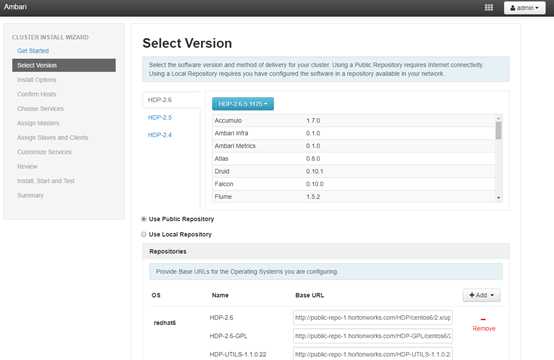The height and width of the screenshot is (360, 554).
Task: Click the services list scroll down arrow
Action: [499, 197]
